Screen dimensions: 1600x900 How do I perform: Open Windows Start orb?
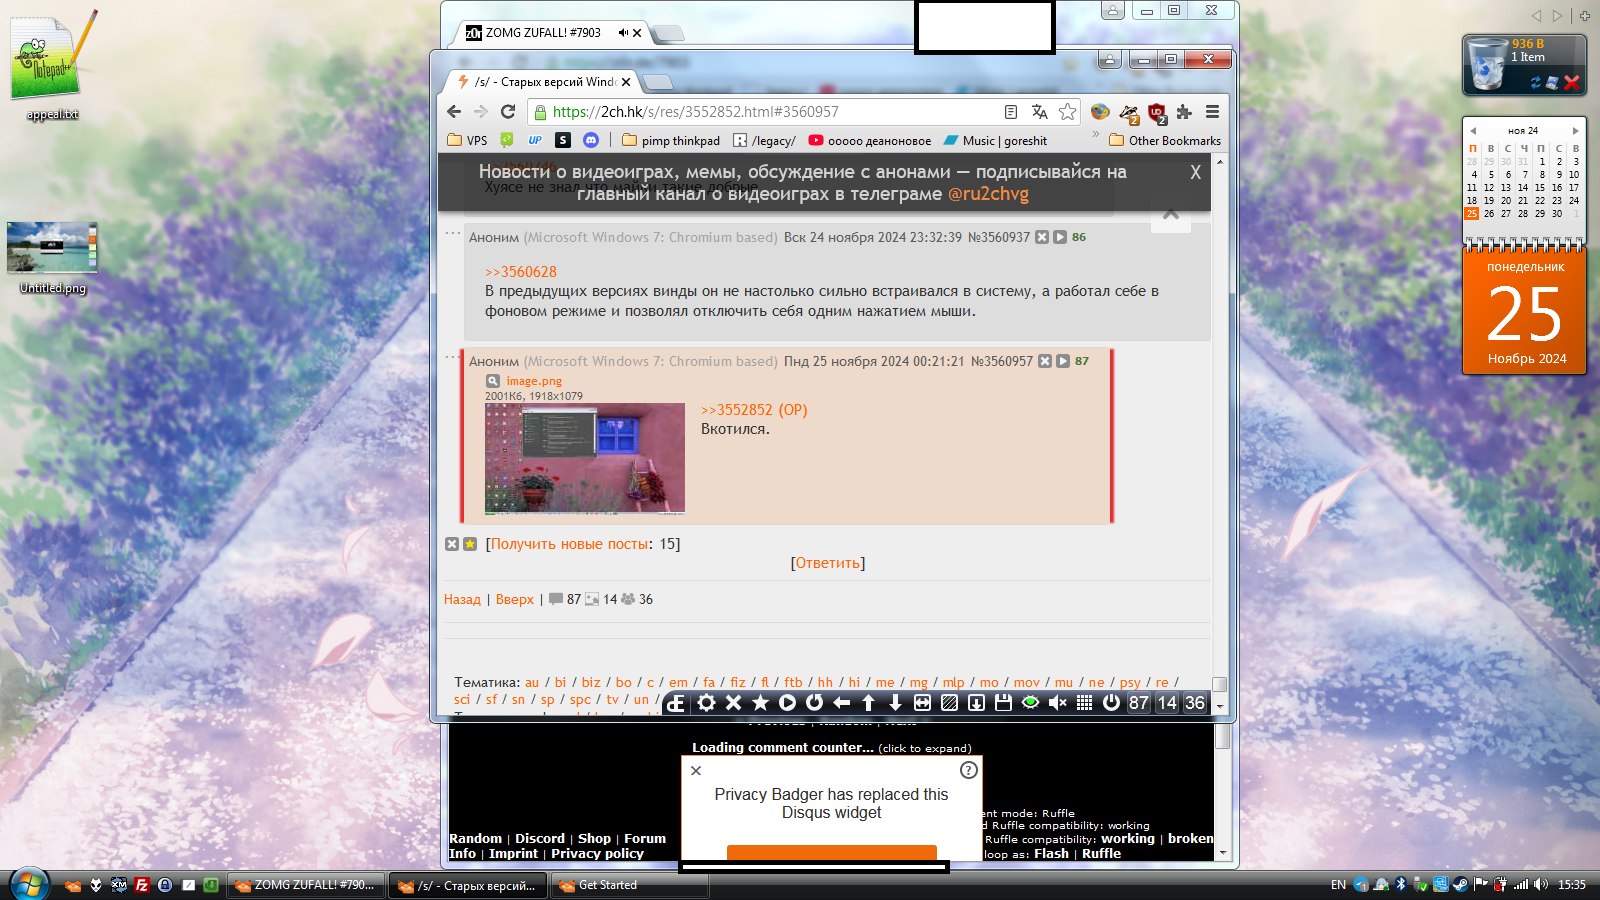pyautogui.click(x=29, y=885)
